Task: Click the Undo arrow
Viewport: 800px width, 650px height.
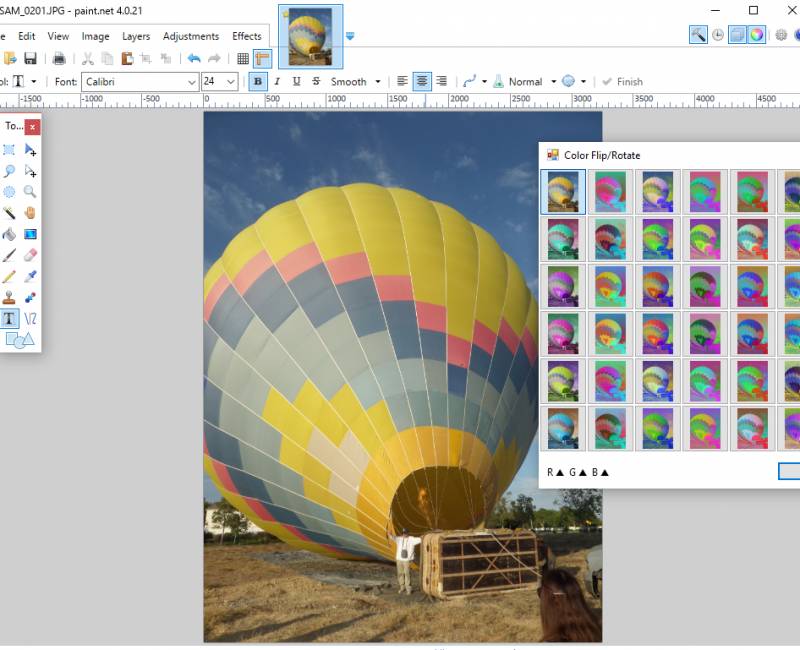Action: pos(194,59)
